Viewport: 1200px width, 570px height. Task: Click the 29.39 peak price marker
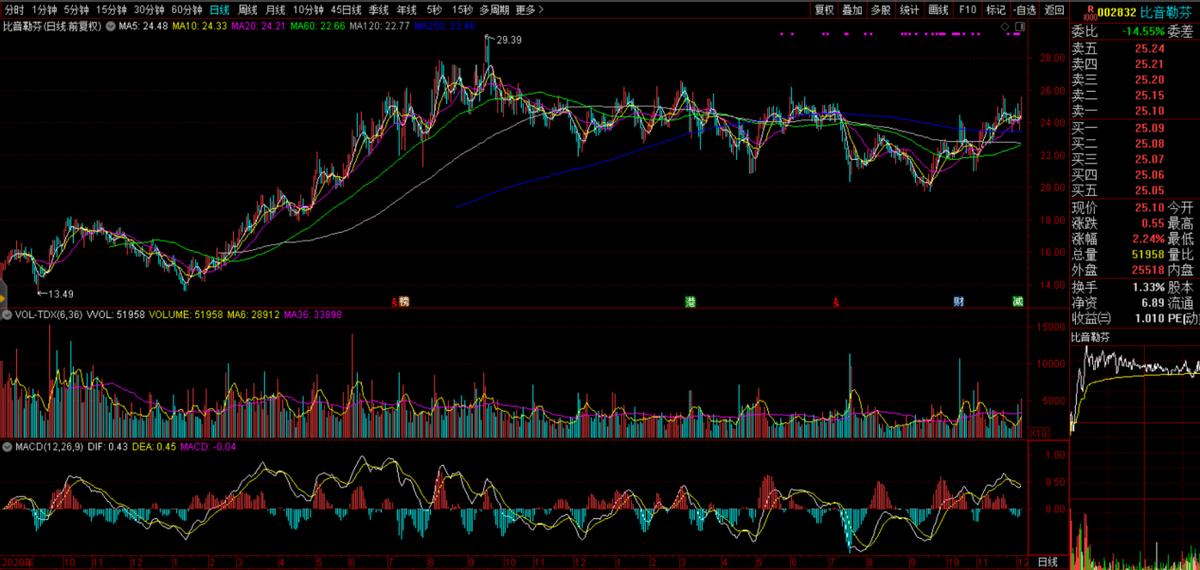click(508, 38)
